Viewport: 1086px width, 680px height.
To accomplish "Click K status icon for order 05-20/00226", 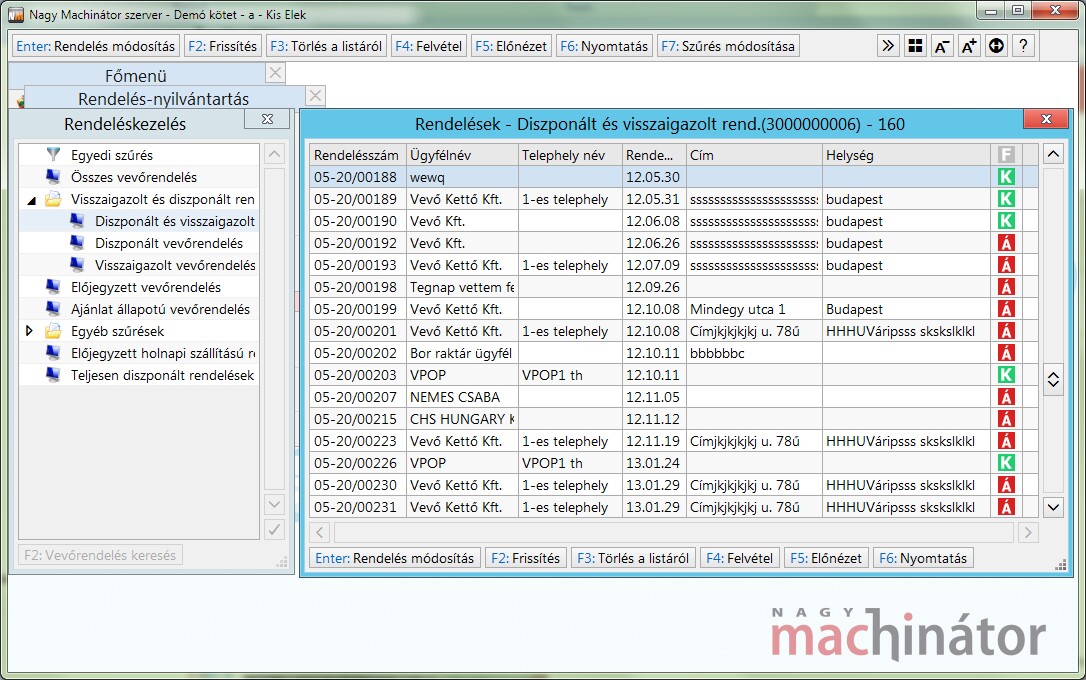I will [x=1006, y=463].
